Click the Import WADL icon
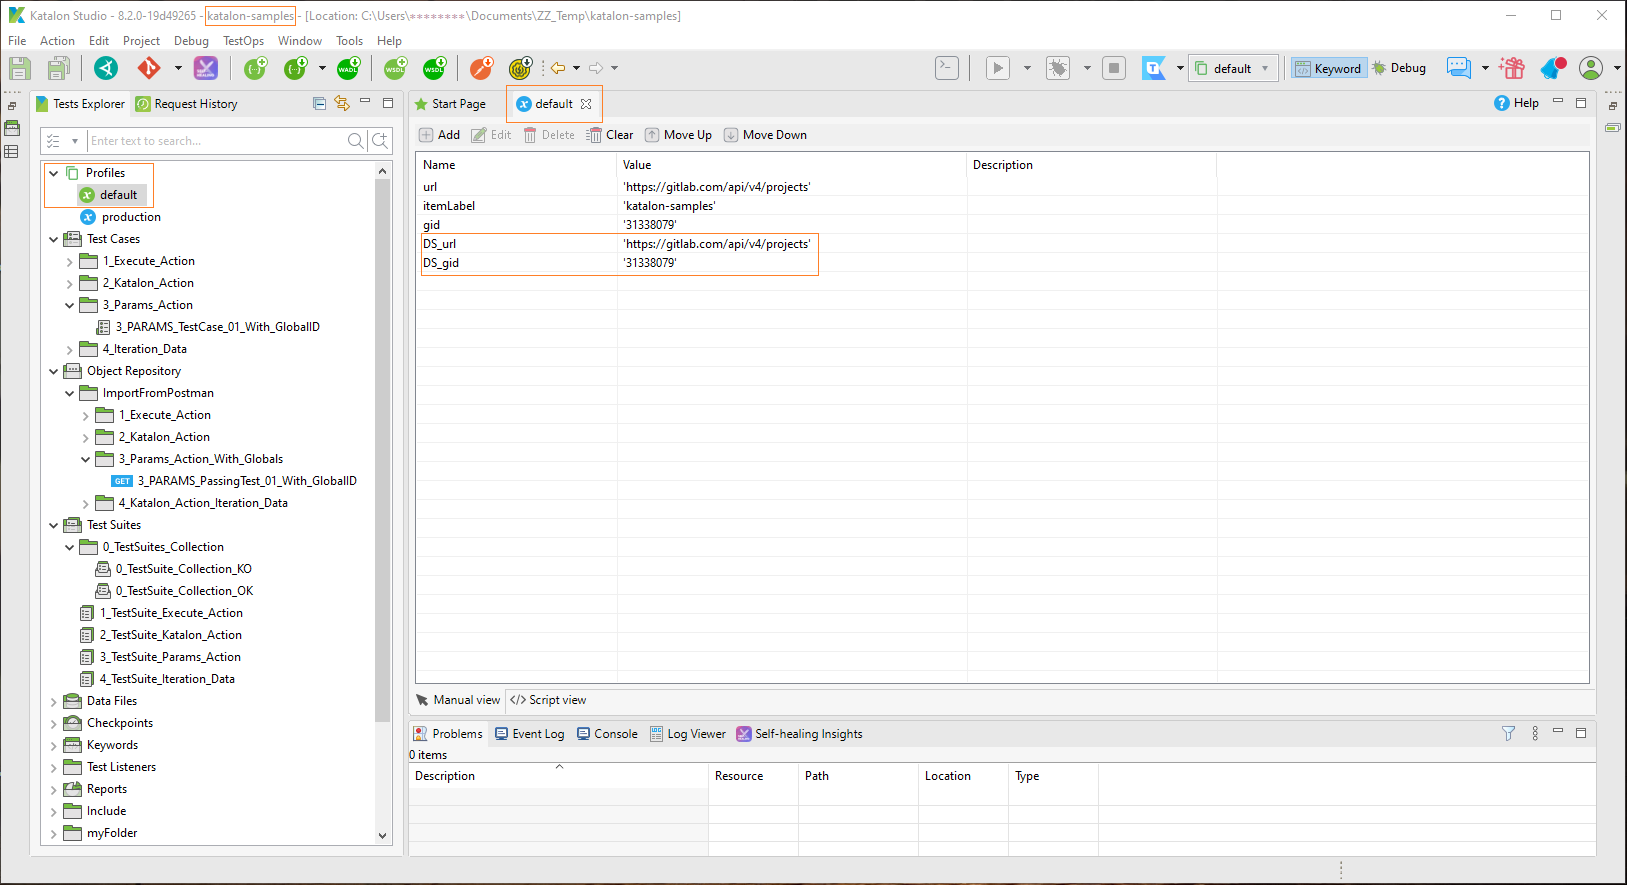The image size is (1627, 885). tap(348, 68)
